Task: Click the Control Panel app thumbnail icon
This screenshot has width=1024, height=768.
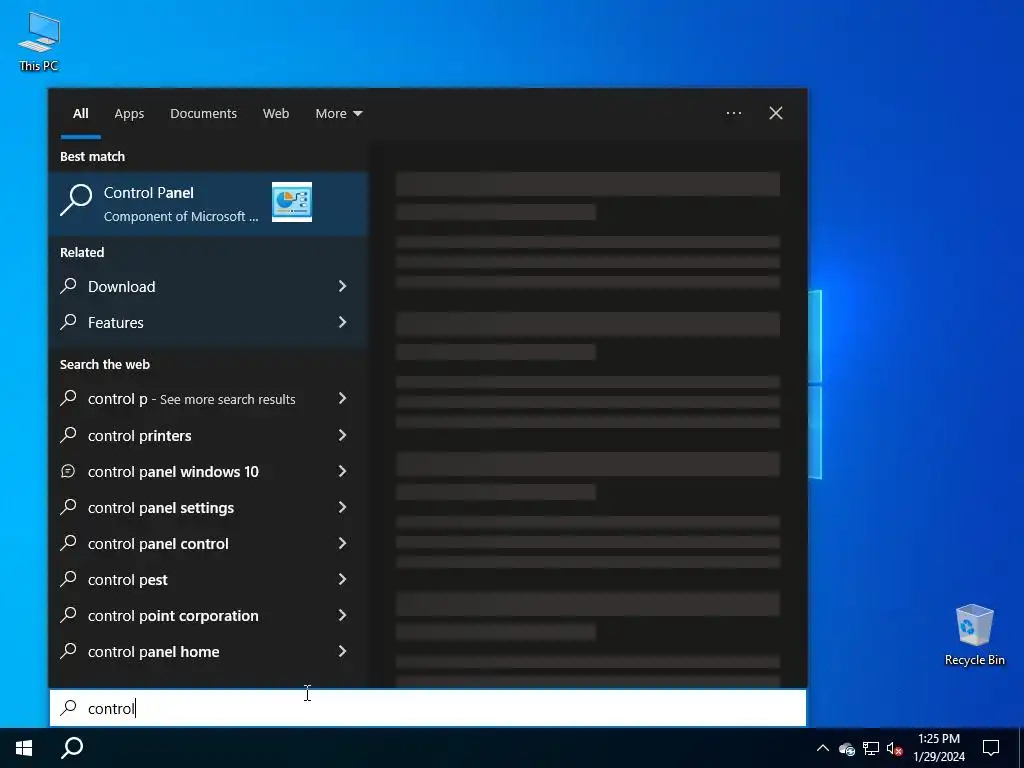Action: [291, 202]
